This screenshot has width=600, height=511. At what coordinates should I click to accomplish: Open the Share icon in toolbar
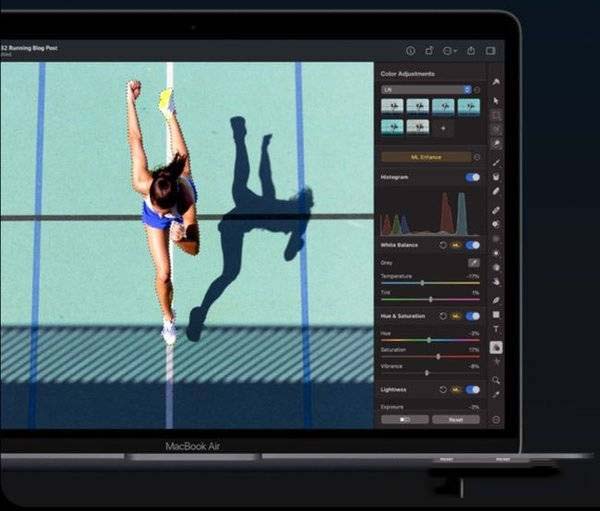click(470, 50)
